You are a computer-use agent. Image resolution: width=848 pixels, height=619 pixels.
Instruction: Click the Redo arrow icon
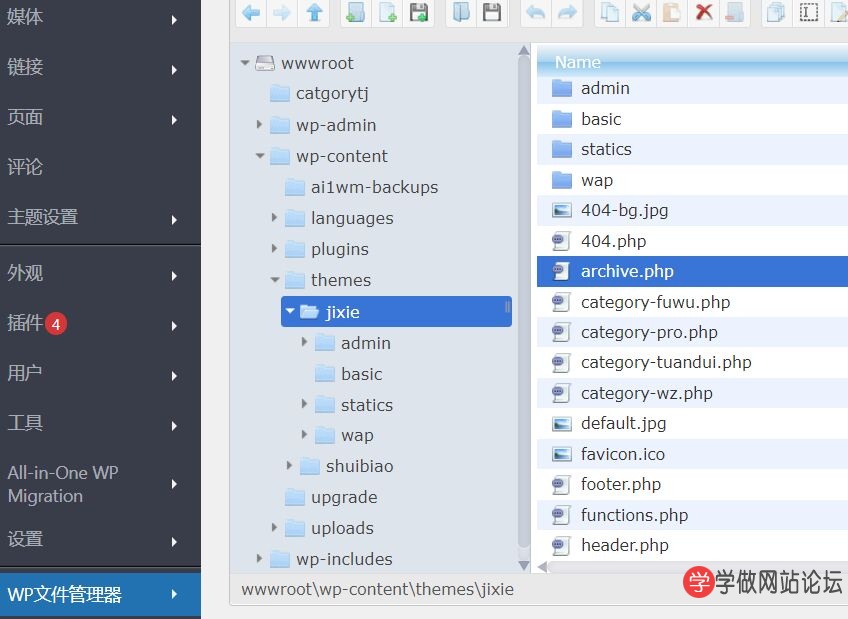(567, 13)
